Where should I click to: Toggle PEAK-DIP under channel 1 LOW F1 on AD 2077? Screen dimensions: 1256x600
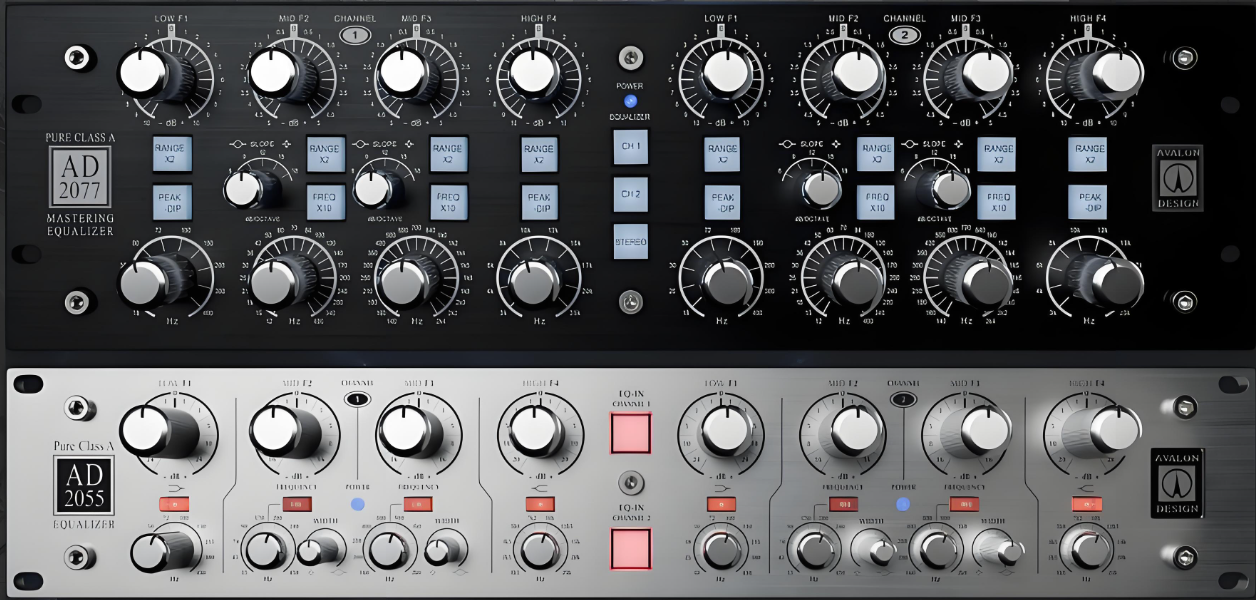(172, 201)
